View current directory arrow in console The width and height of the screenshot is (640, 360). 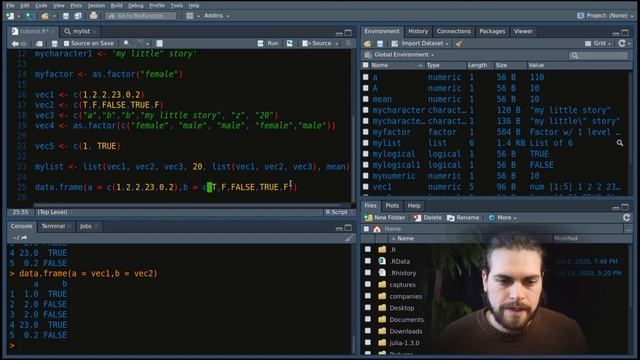tap(24, 238)
